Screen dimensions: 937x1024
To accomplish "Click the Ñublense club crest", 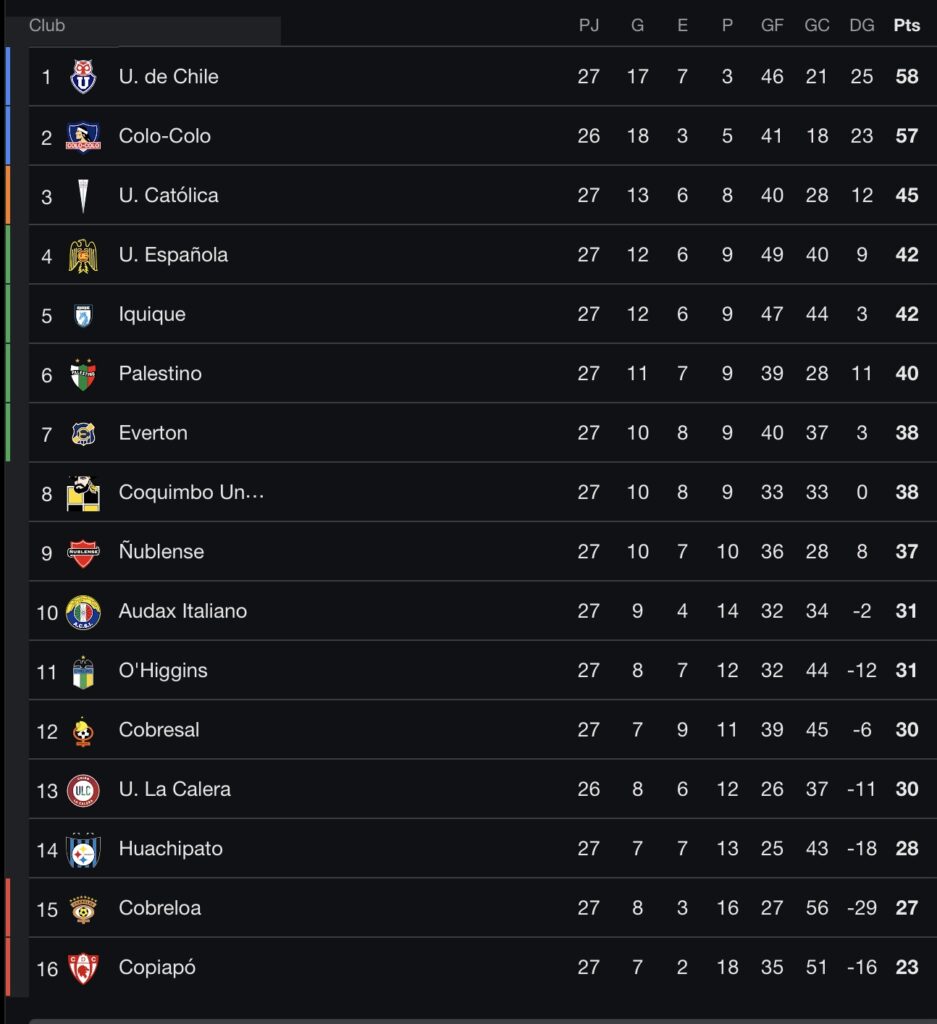I will [83, 552].
